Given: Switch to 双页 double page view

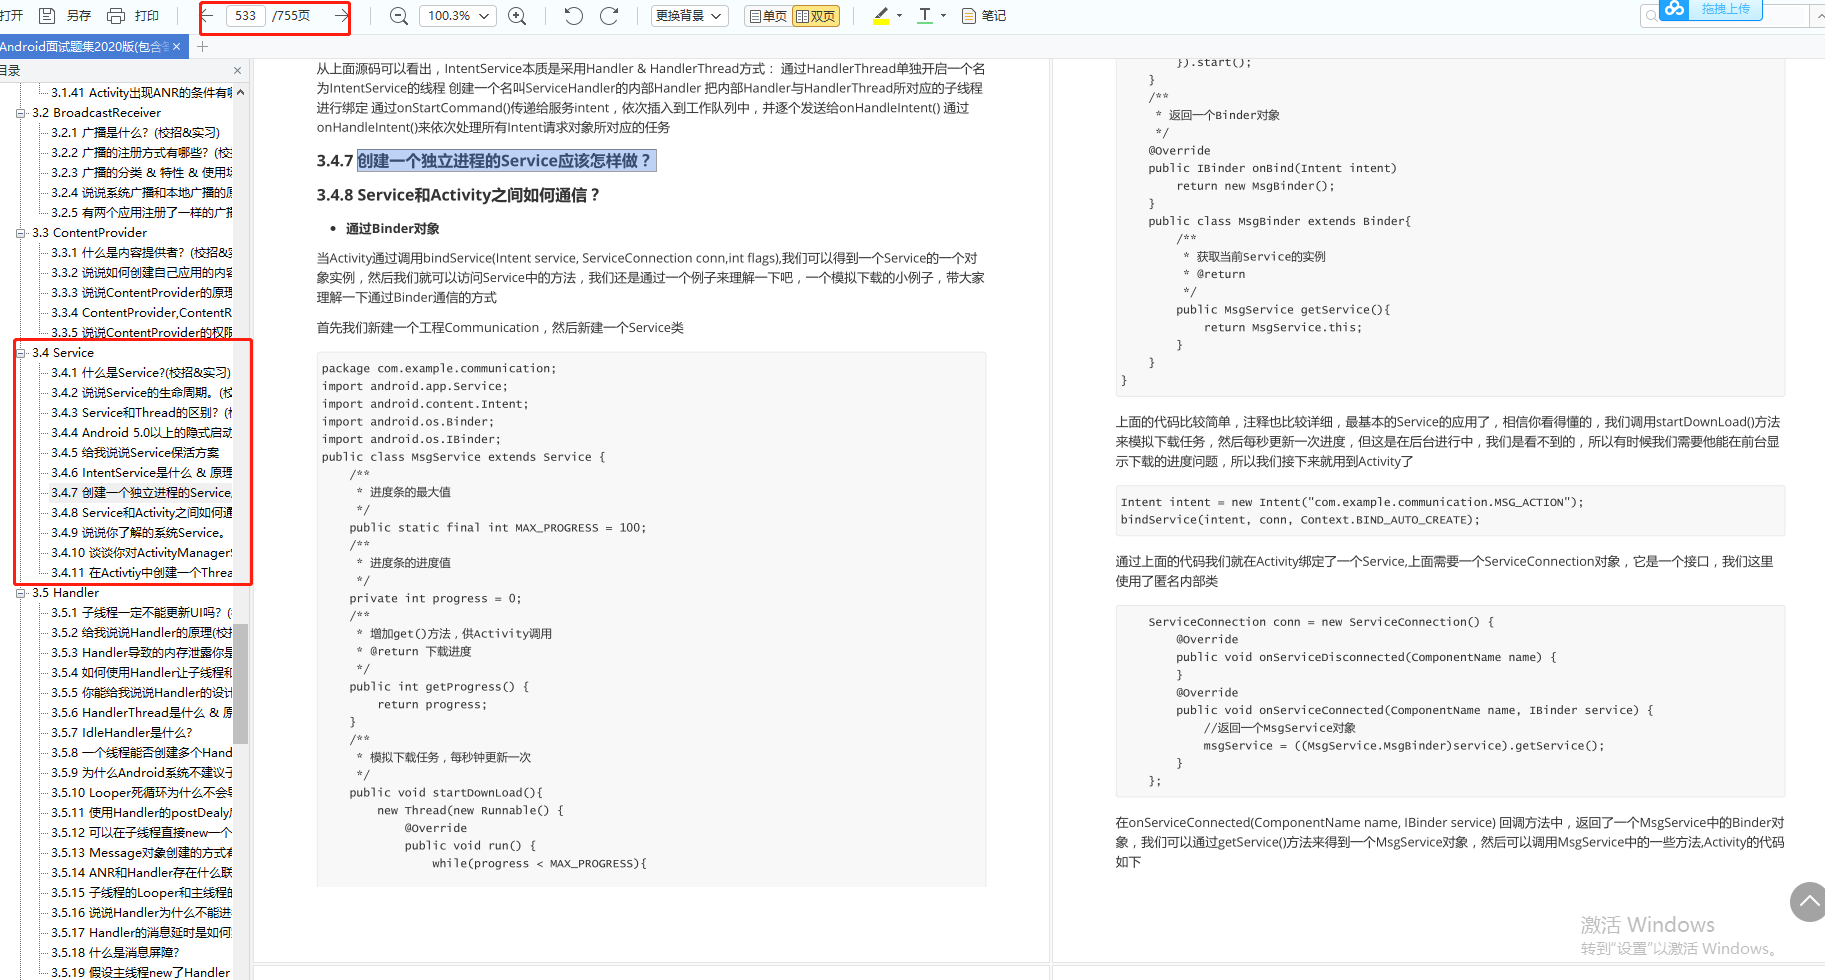Looking at the screenshot, I should (816, 16).
